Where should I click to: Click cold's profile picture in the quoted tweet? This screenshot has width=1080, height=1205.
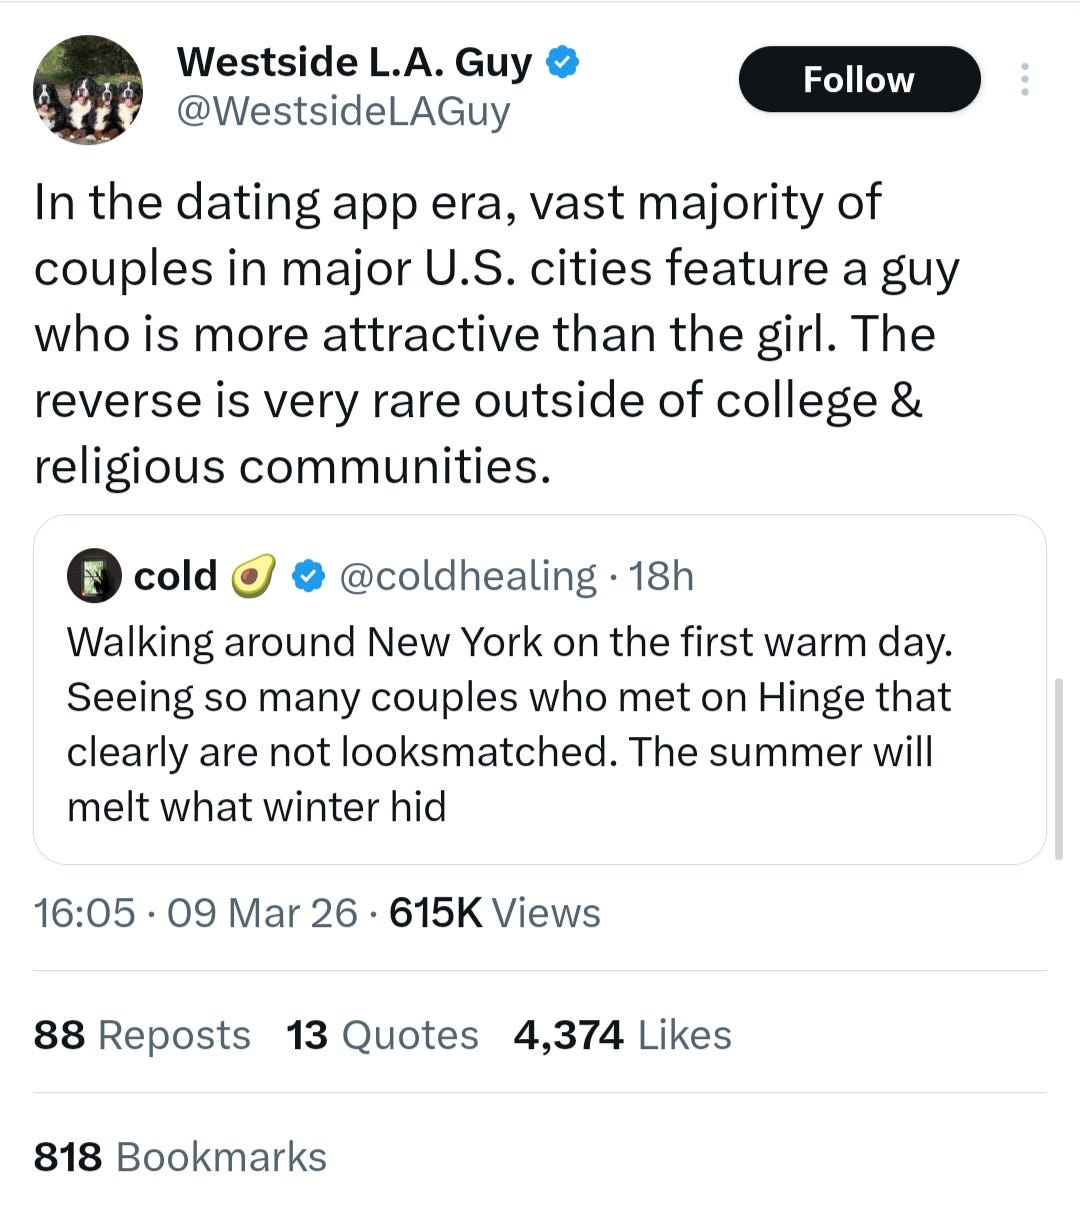(x=93, y=575)
